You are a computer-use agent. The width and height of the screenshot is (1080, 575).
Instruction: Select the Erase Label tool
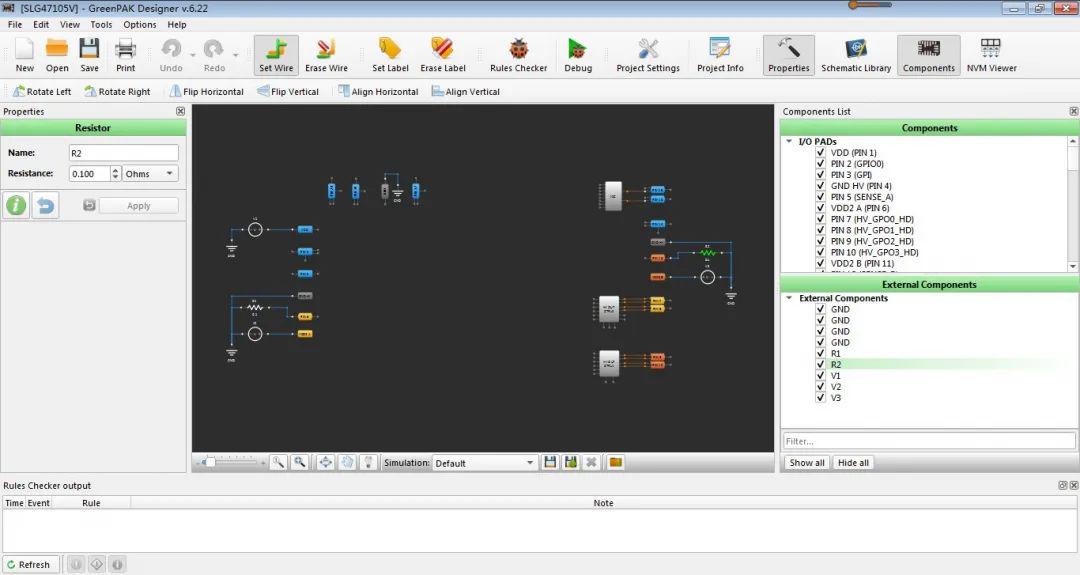[x=443, y=55]
